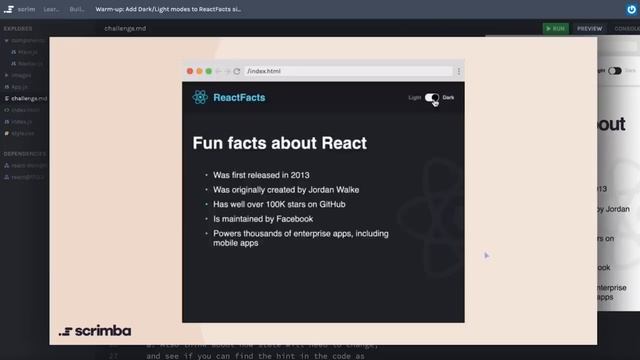Open the stylesheet file in explorer

[22, 133]
